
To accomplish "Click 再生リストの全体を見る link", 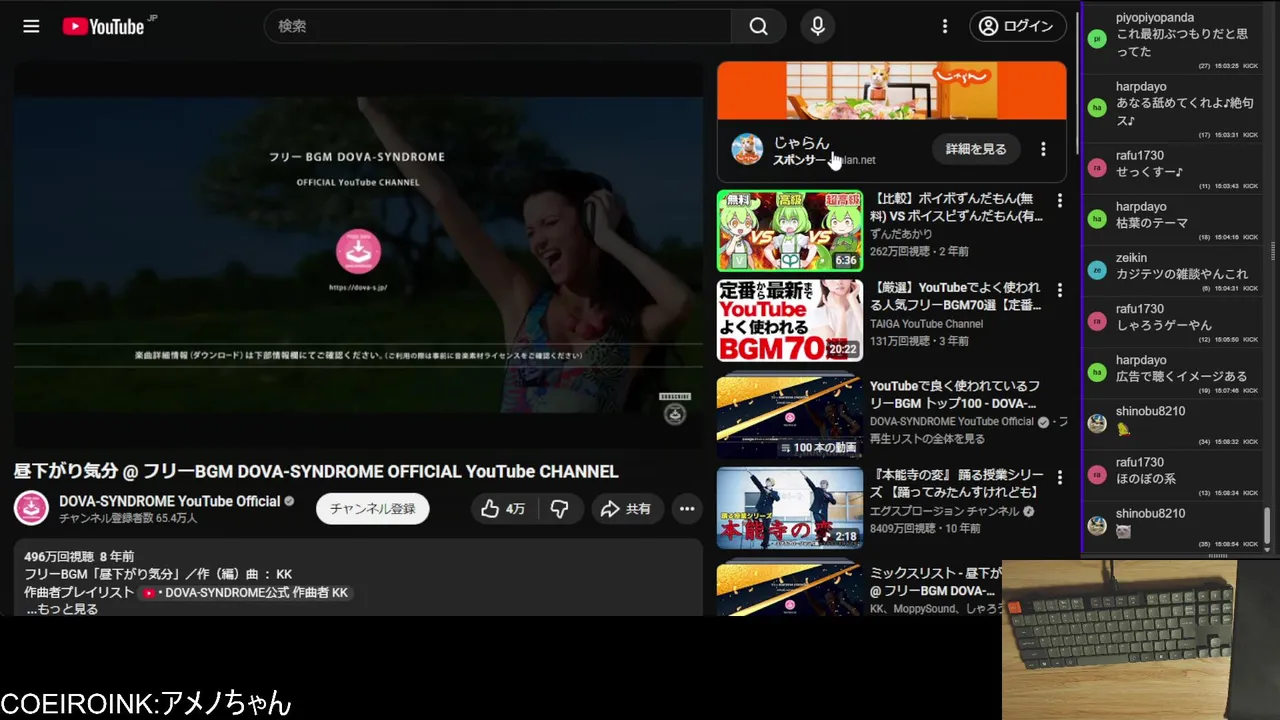I will pos(927,439).
